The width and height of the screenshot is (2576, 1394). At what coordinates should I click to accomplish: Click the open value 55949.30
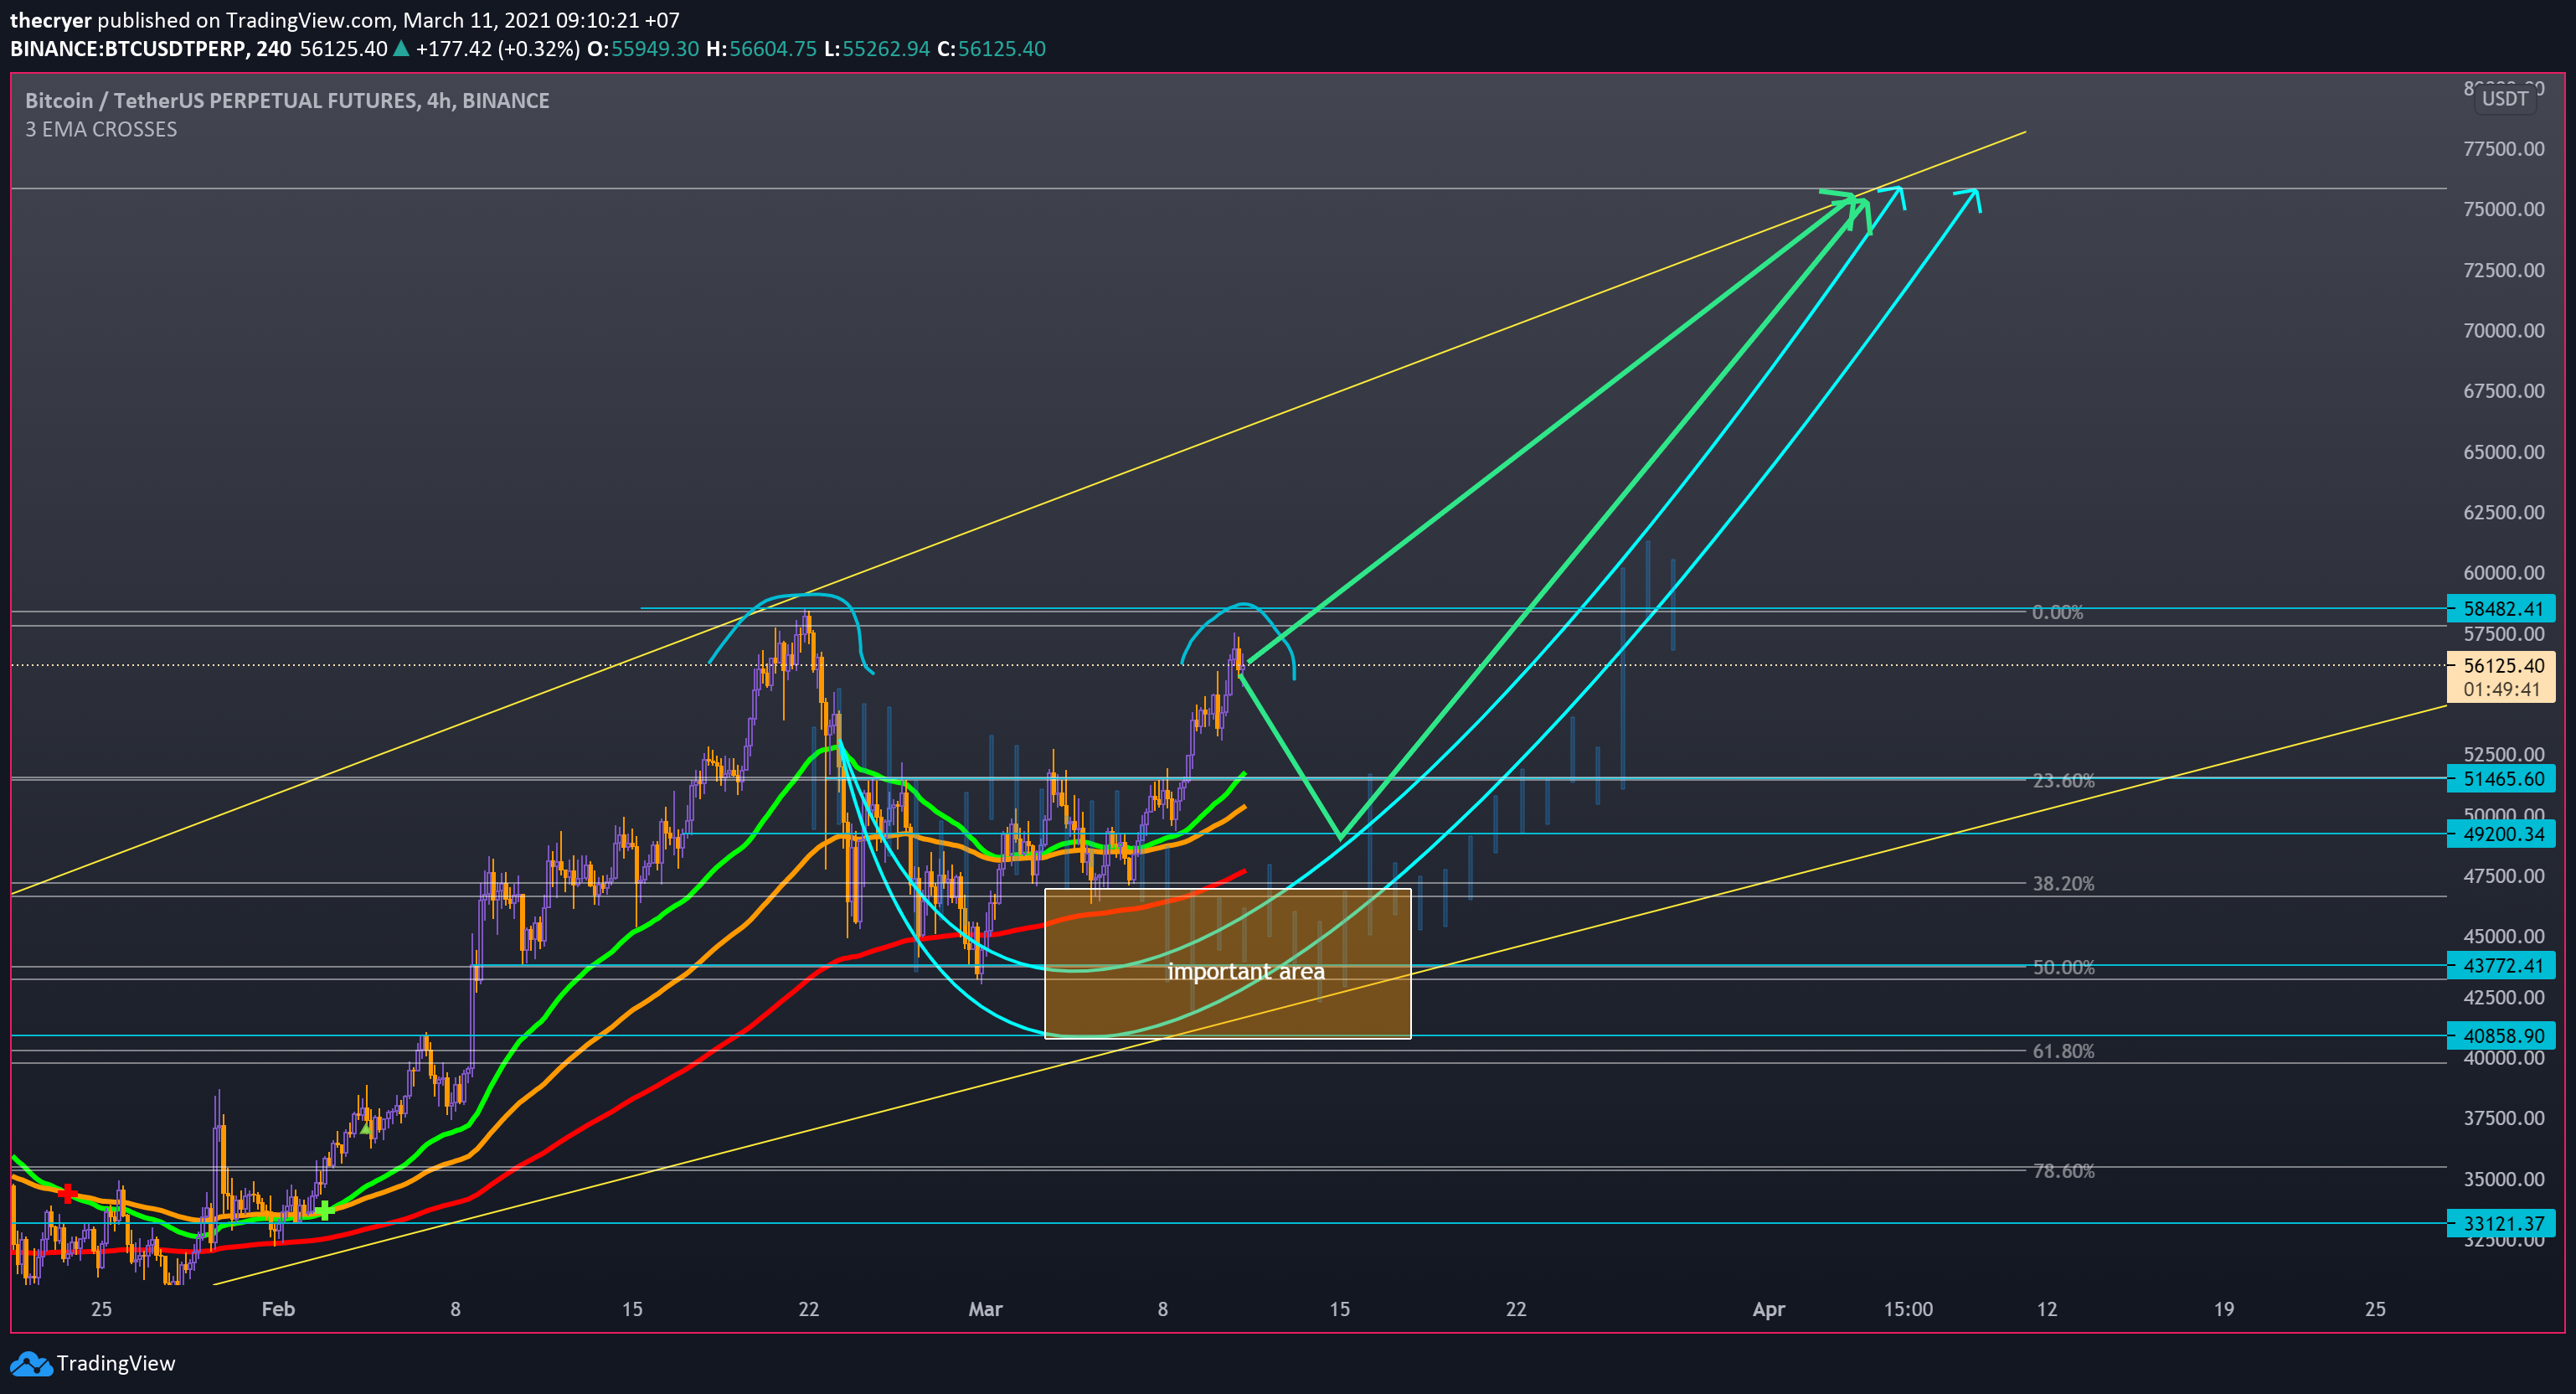pyautogui.click(x=655, y=49)
